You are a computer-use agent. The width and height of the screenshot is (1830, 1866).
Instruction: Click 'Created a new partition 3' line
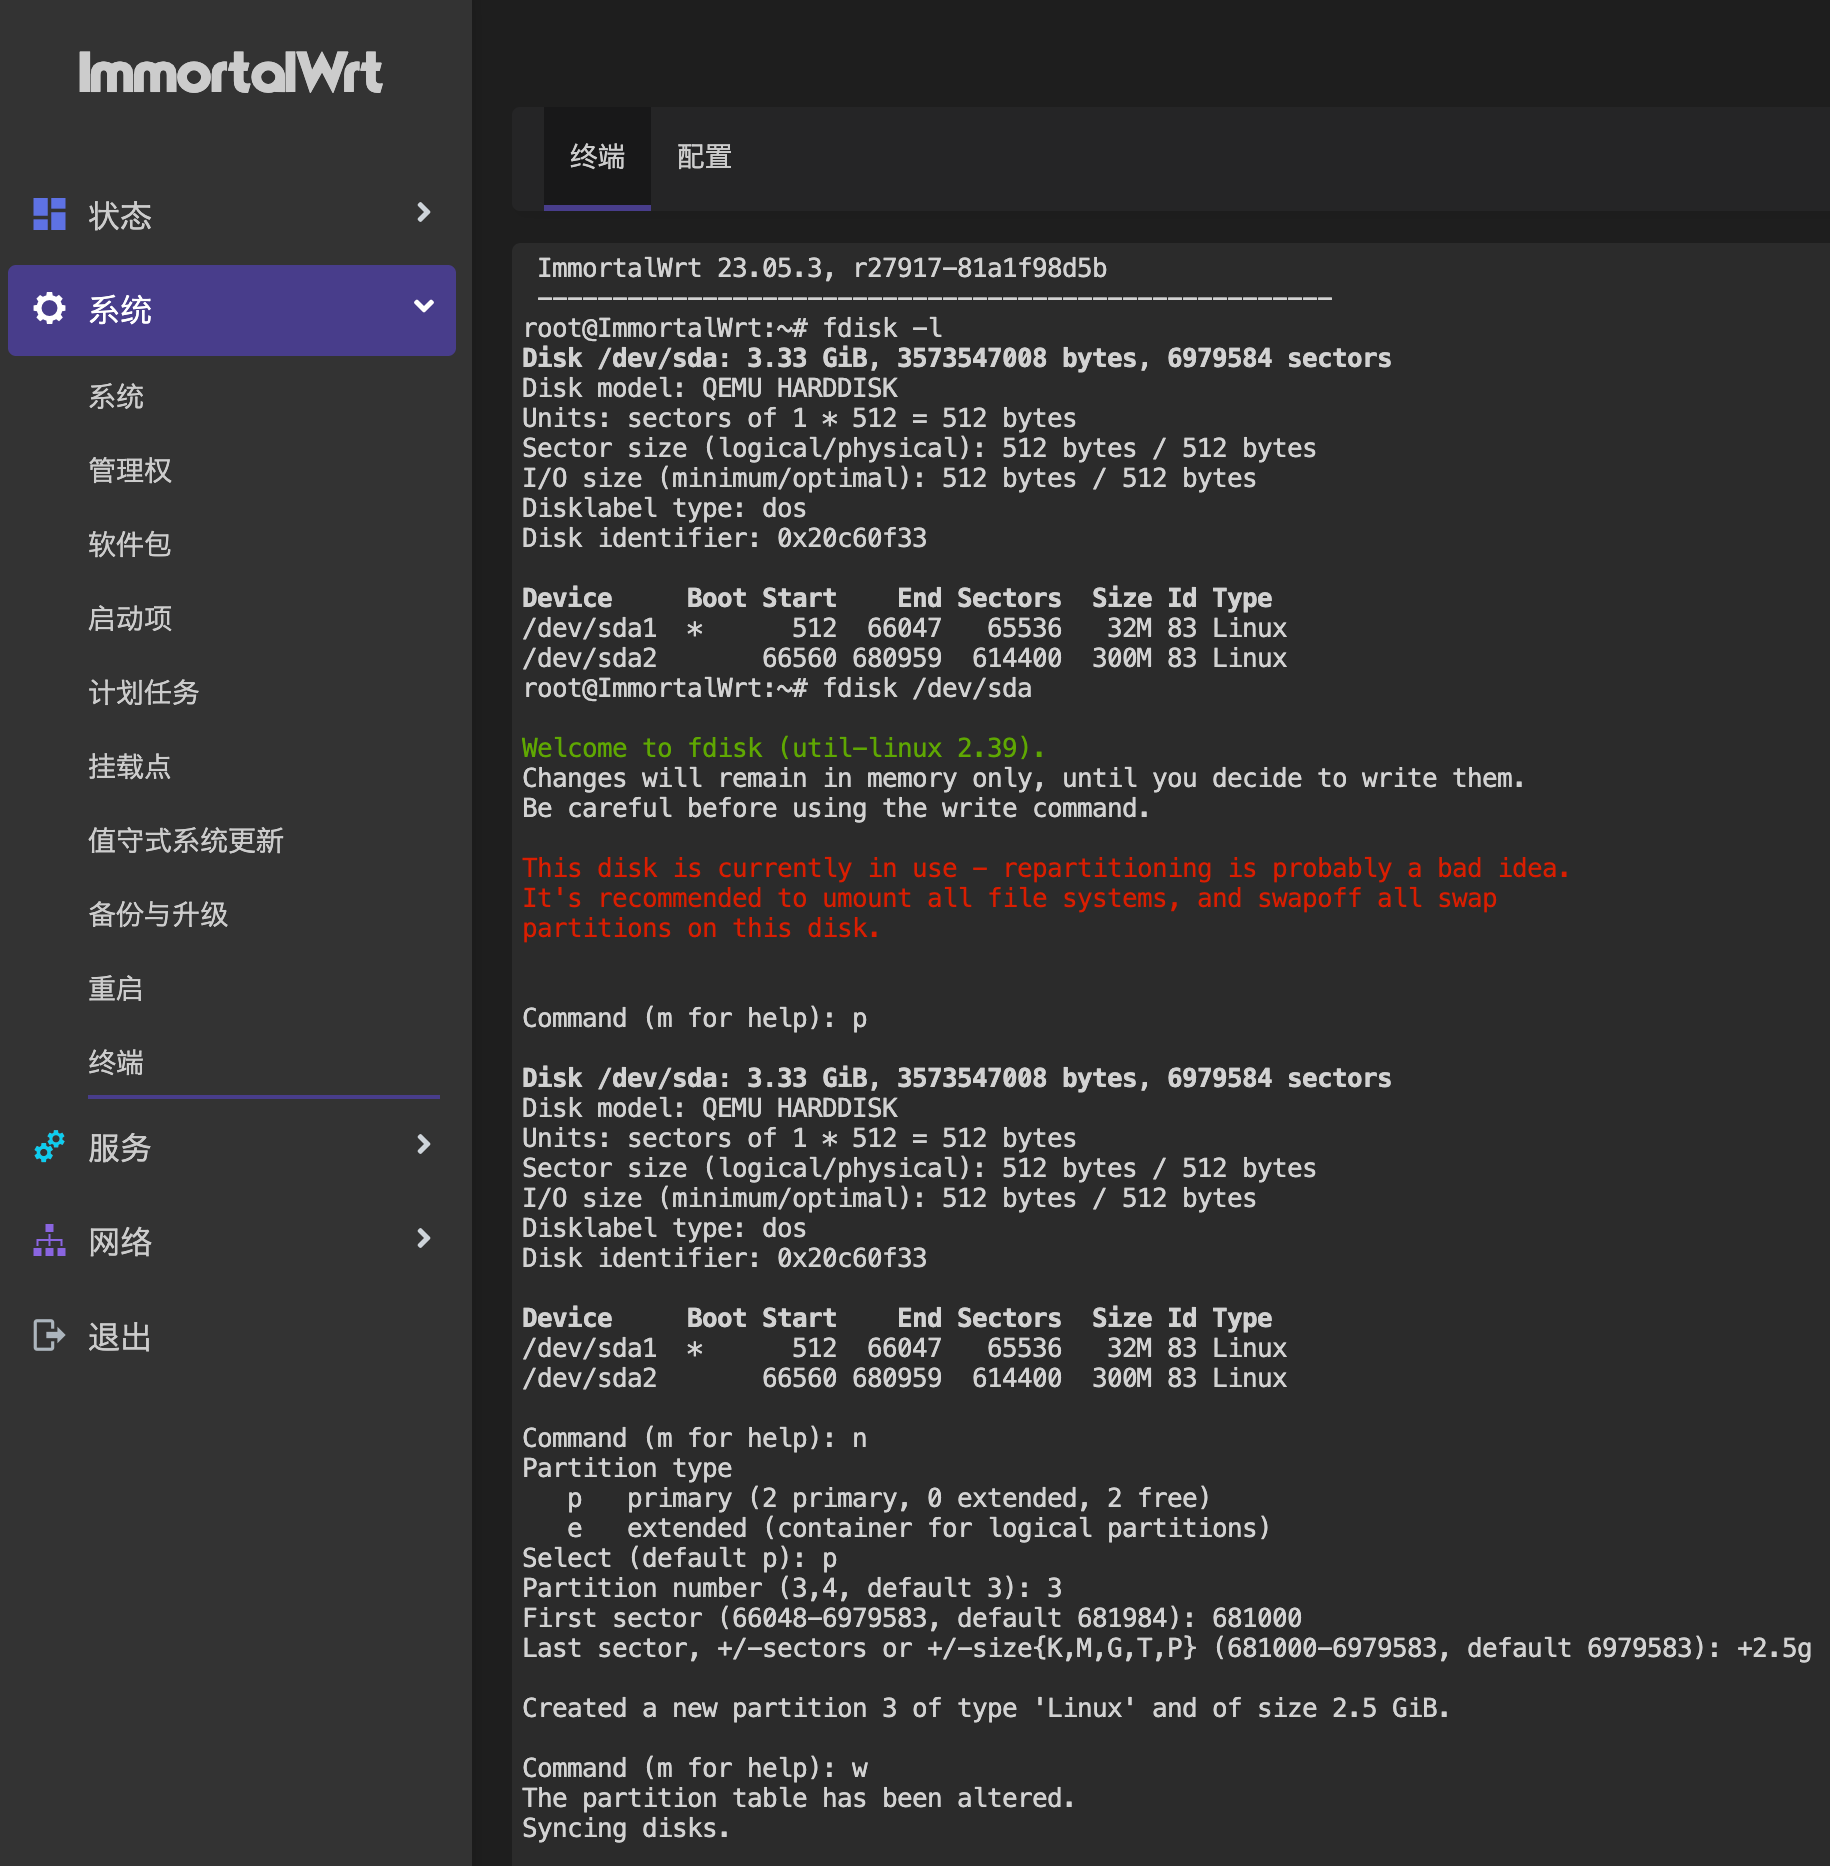(985, 1708)
